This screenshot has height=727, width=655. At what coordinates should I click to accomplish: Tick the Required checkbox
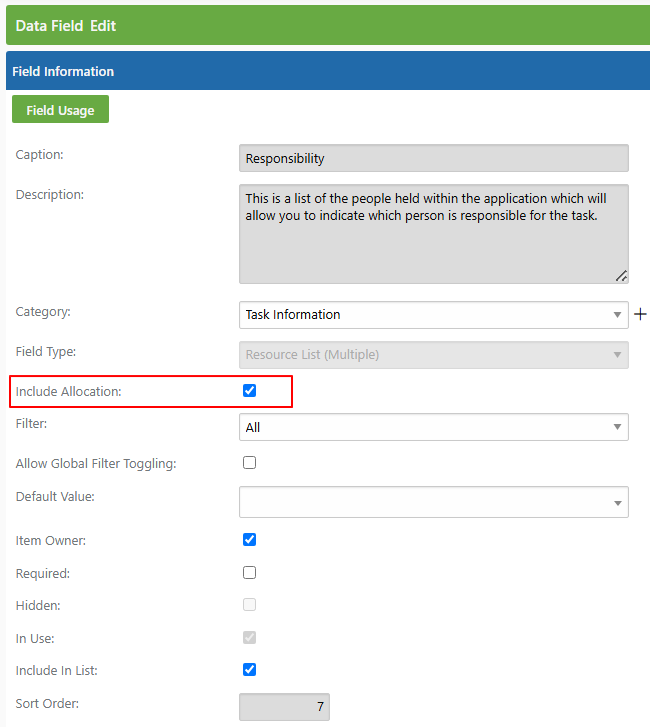click(249, 573)
